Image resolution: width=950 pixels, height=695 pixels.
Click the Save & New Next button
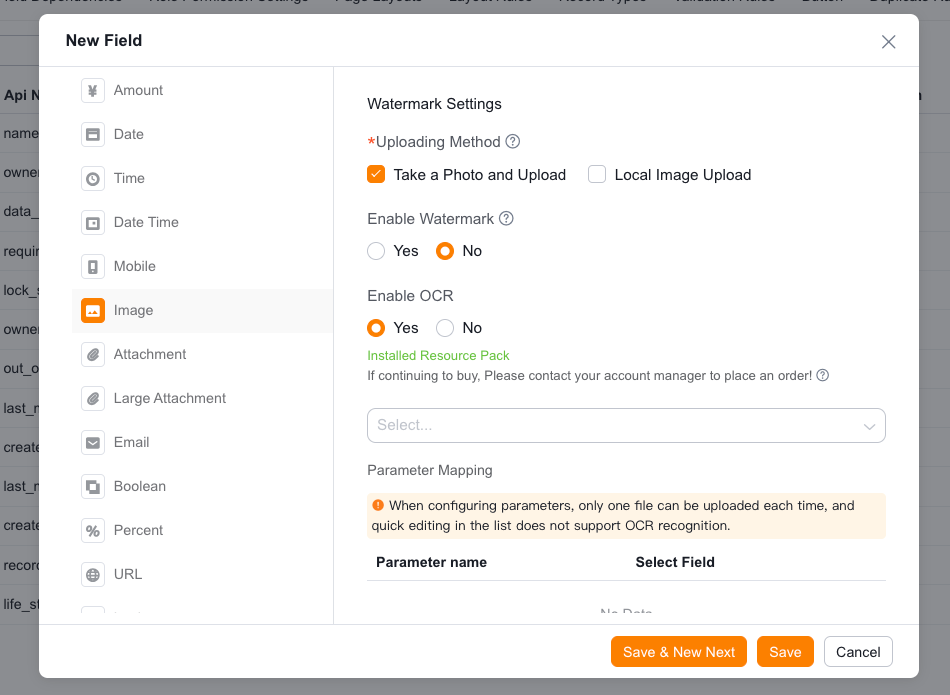pos(679,651)
